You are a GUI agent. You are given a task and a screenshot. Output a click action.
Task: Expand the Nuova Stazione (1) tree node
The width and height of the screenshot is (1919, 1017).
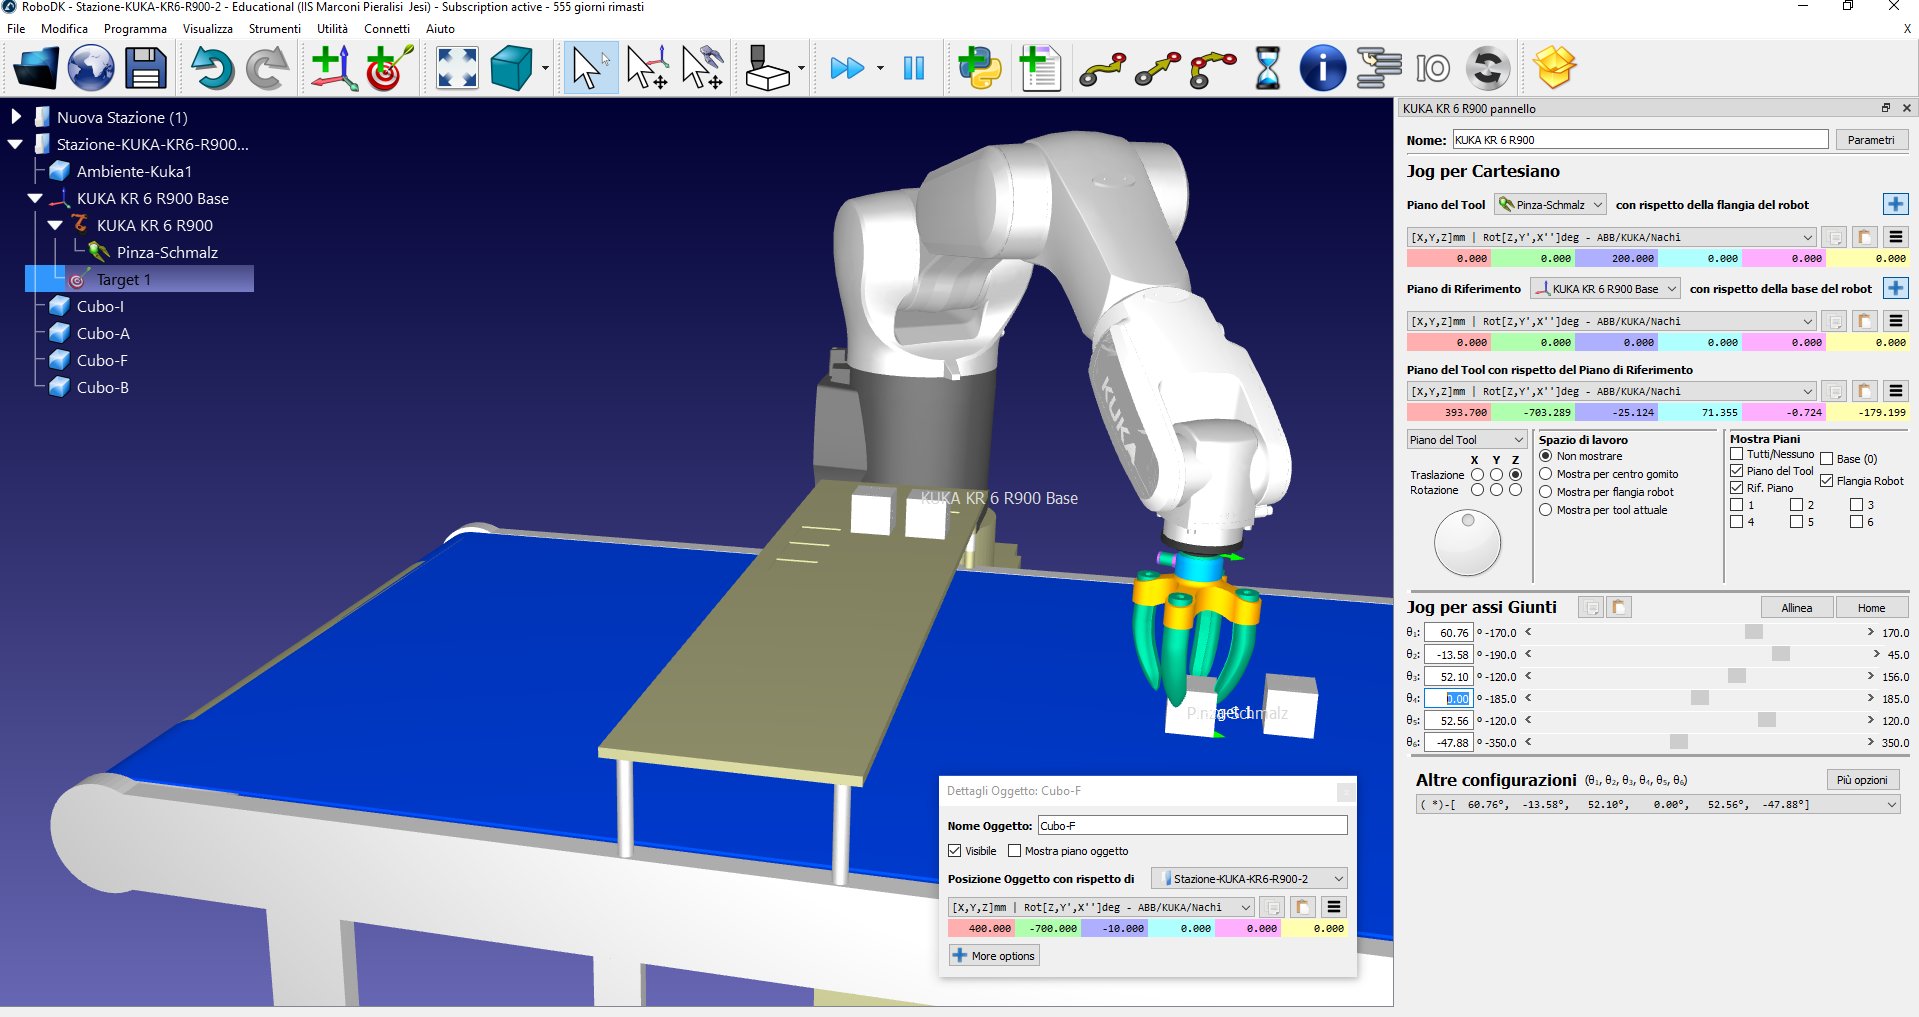[x=16, y=117]
